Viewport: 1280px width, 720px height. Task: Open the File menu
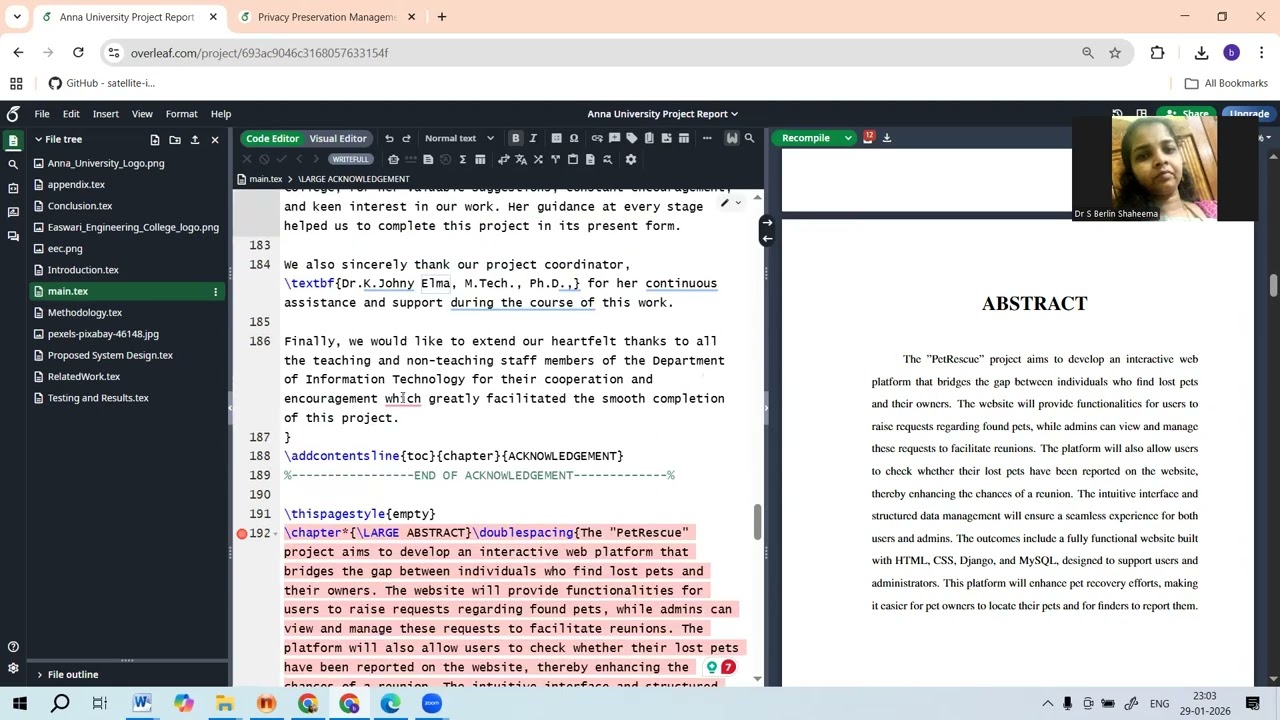point(42,114)
